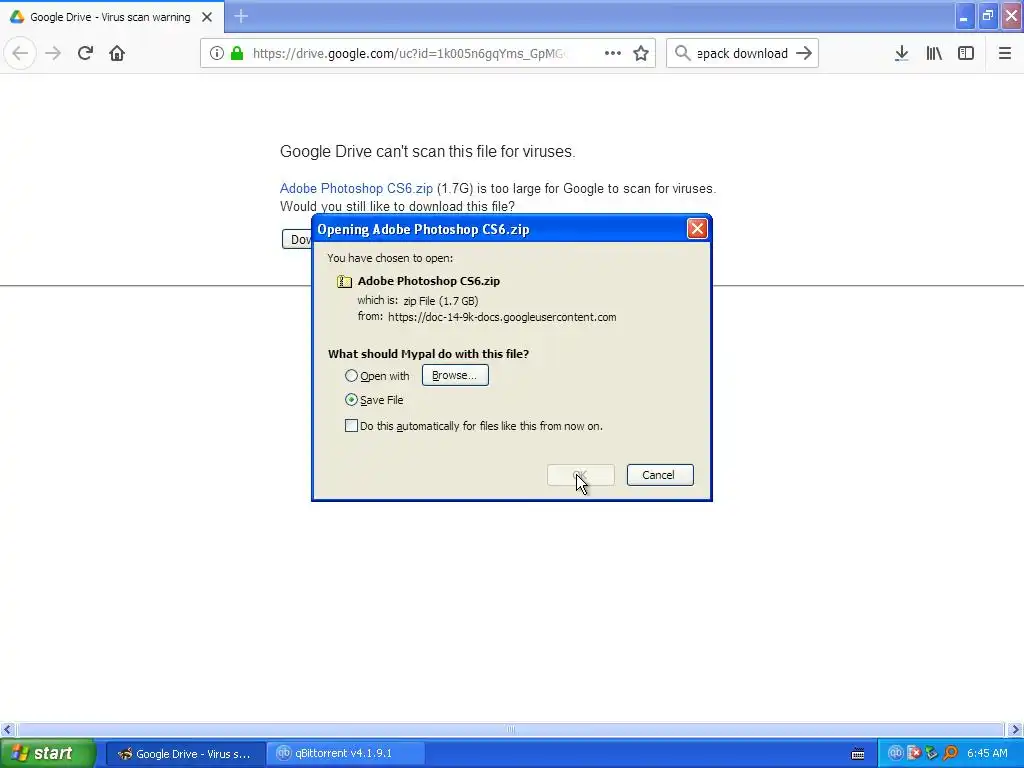Image resolution: width=1024 pixels, height=768 pixels.
Task: Click into the search box text
Action: [742, 54]
